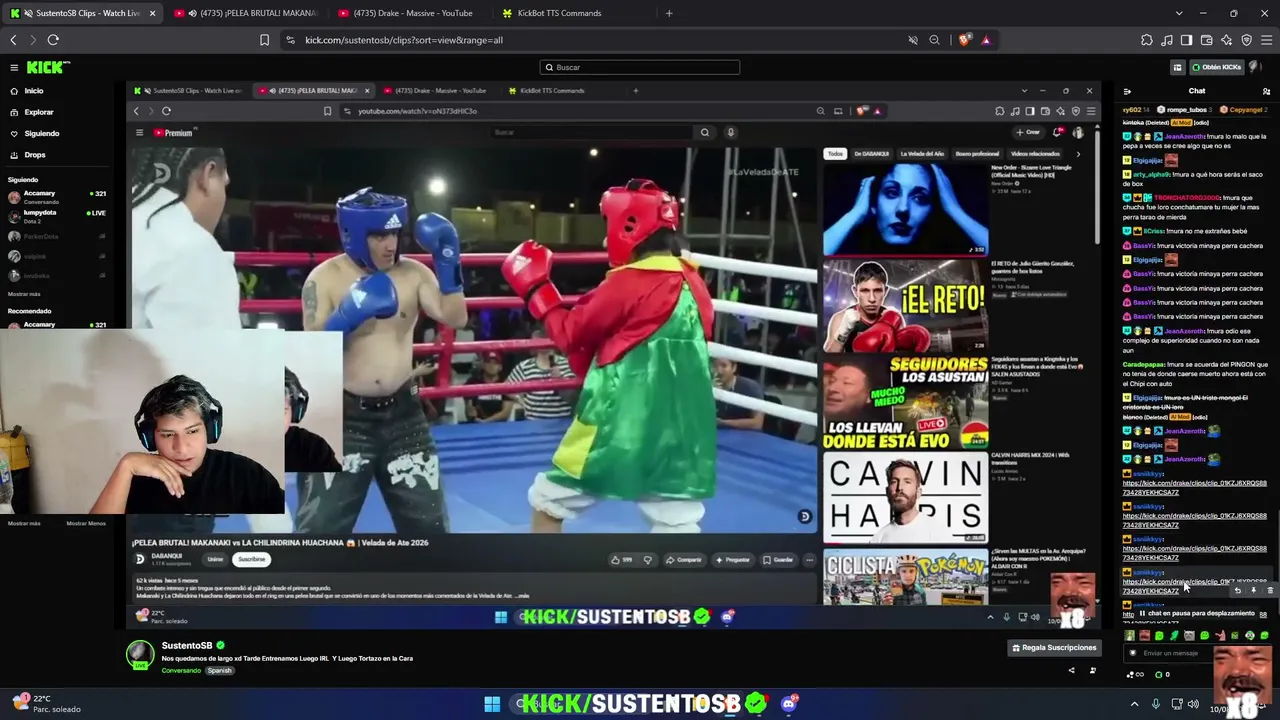Open the Brave Shields lion icon
This screenshot has height=720, width=1280.
pyautogui.click(x=964, y=40)
